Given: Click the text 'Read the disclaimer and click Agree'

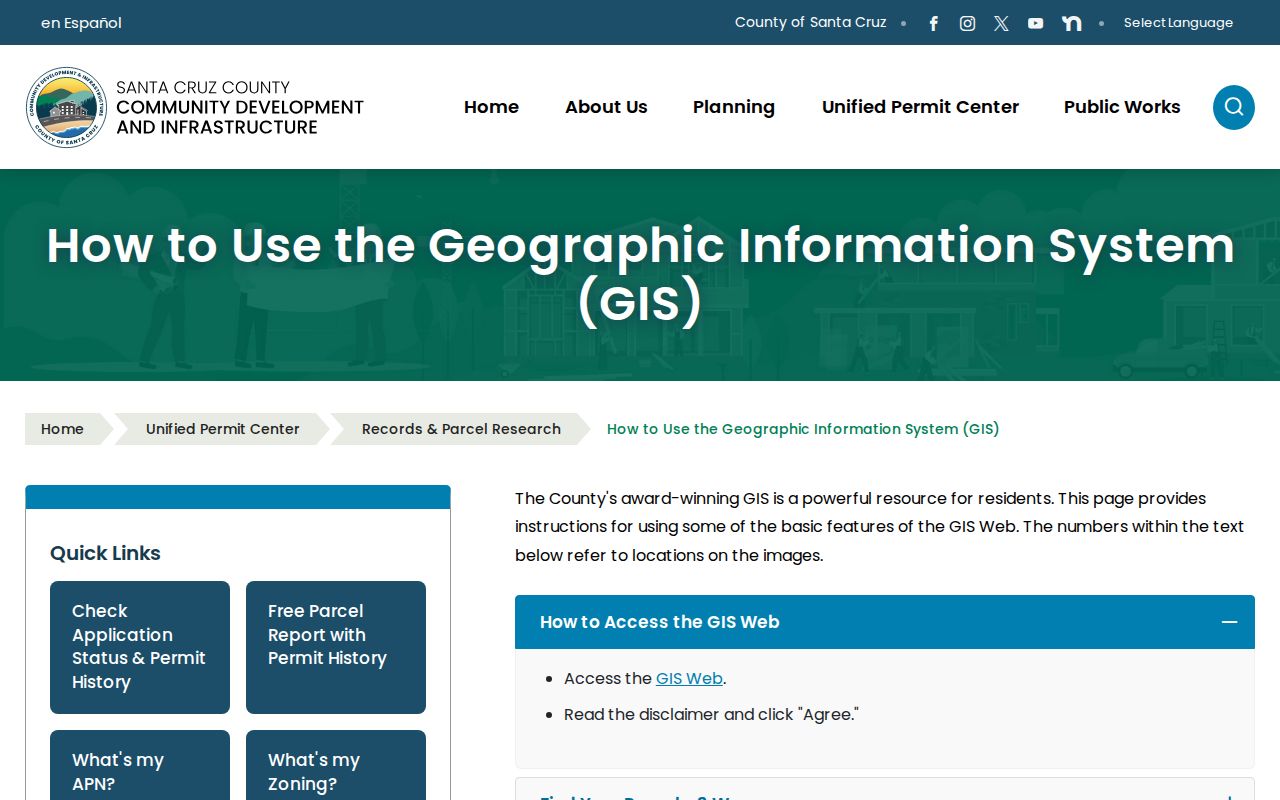Looking at the screenshot, I should point(711,714).
